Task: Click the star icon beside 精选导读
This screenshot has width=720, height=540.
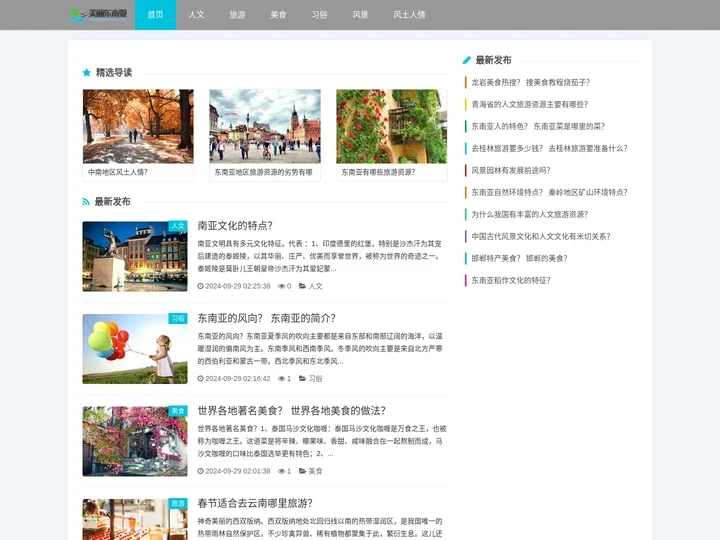Action: tap(86, 73)
